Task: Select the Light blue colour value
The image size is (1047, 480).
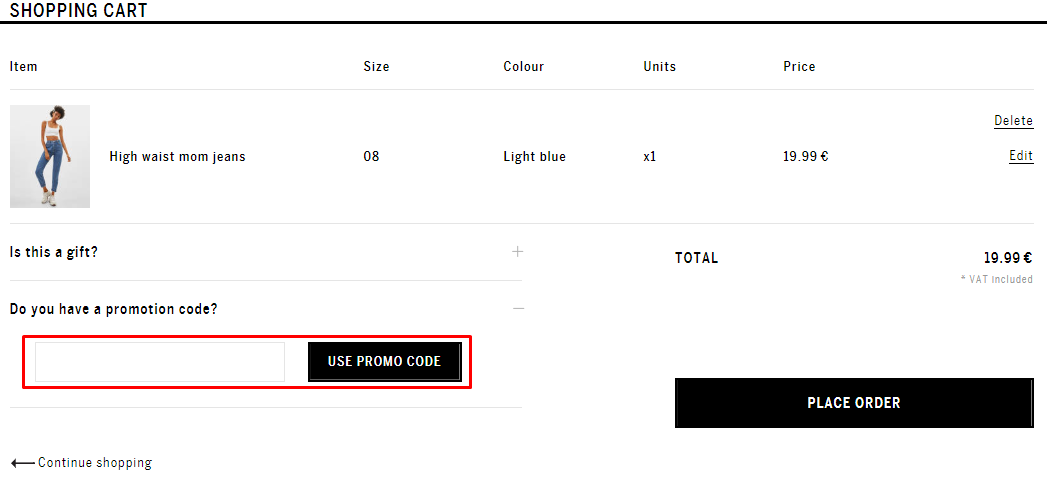Action: (535, 157)
